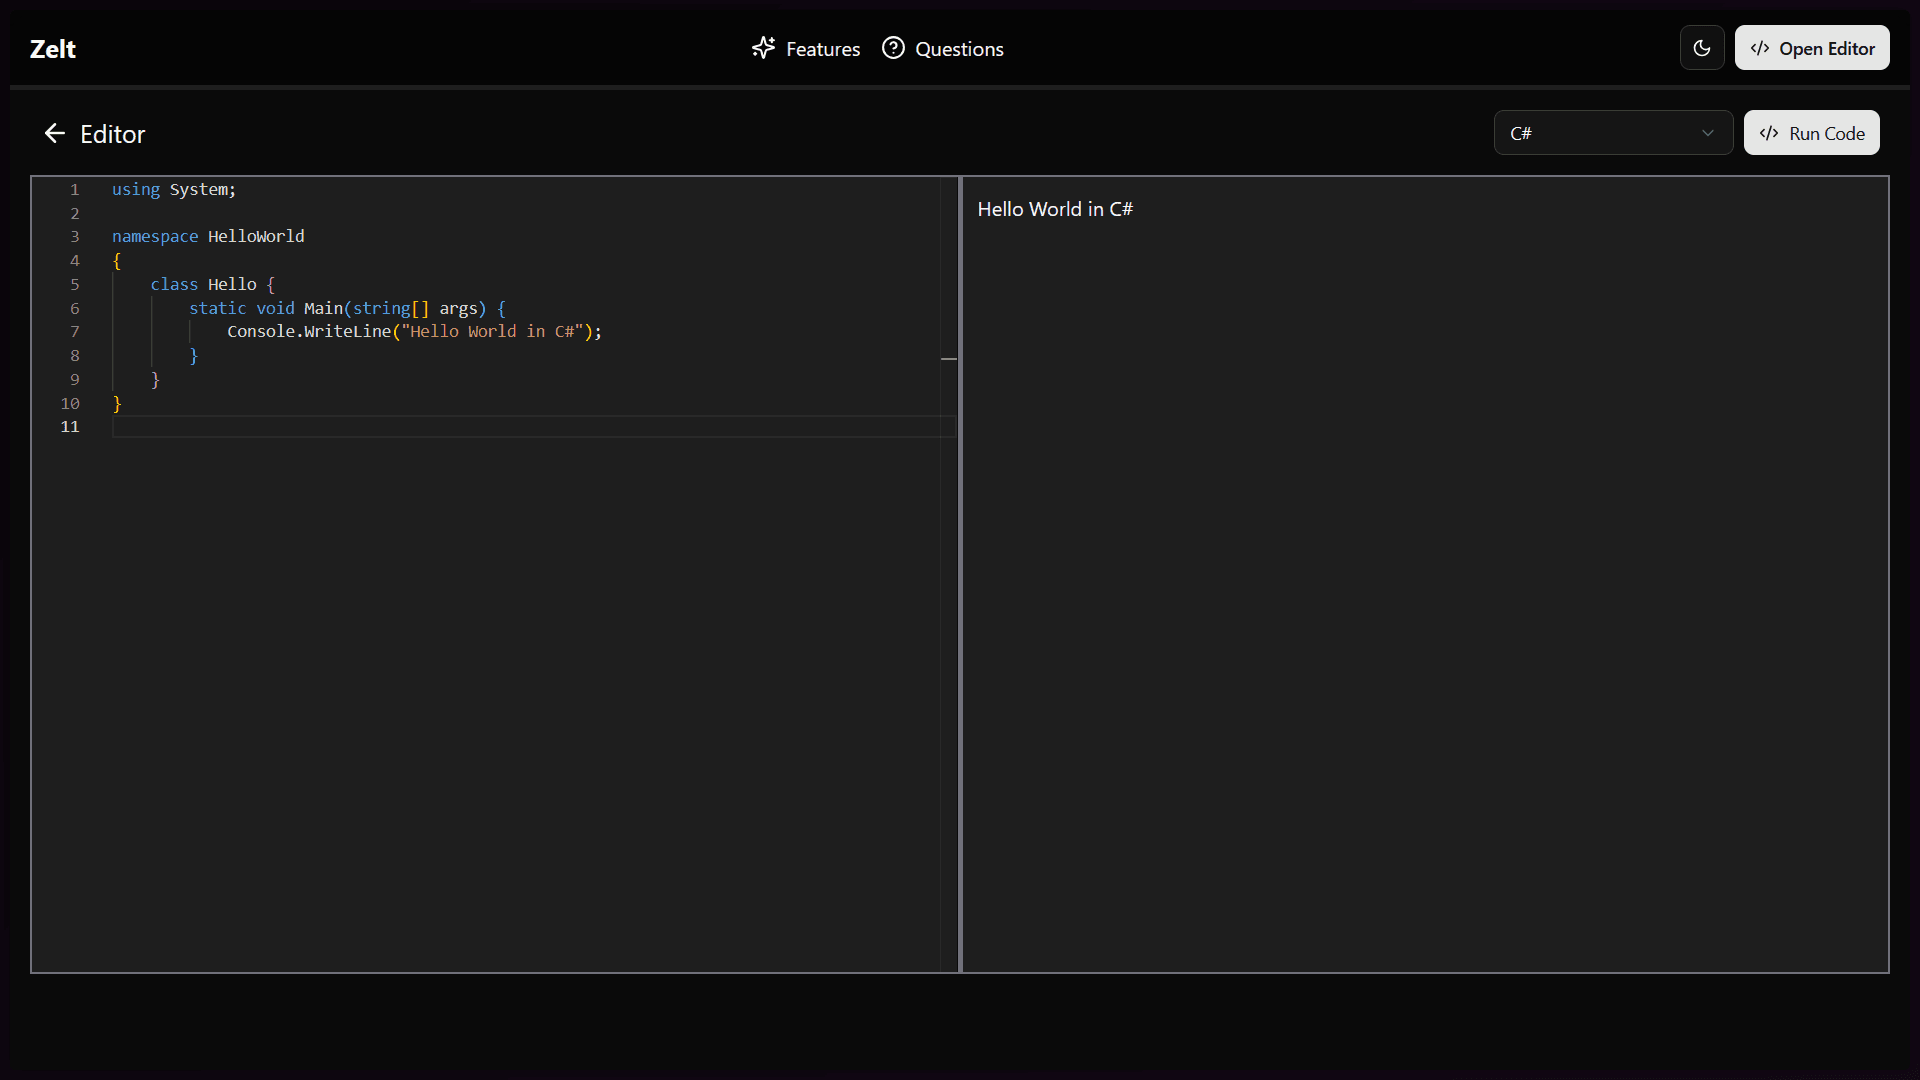Click the question mark icon beside Questions
Viewport: 1920px width, 1080px height.
[893, 48]
